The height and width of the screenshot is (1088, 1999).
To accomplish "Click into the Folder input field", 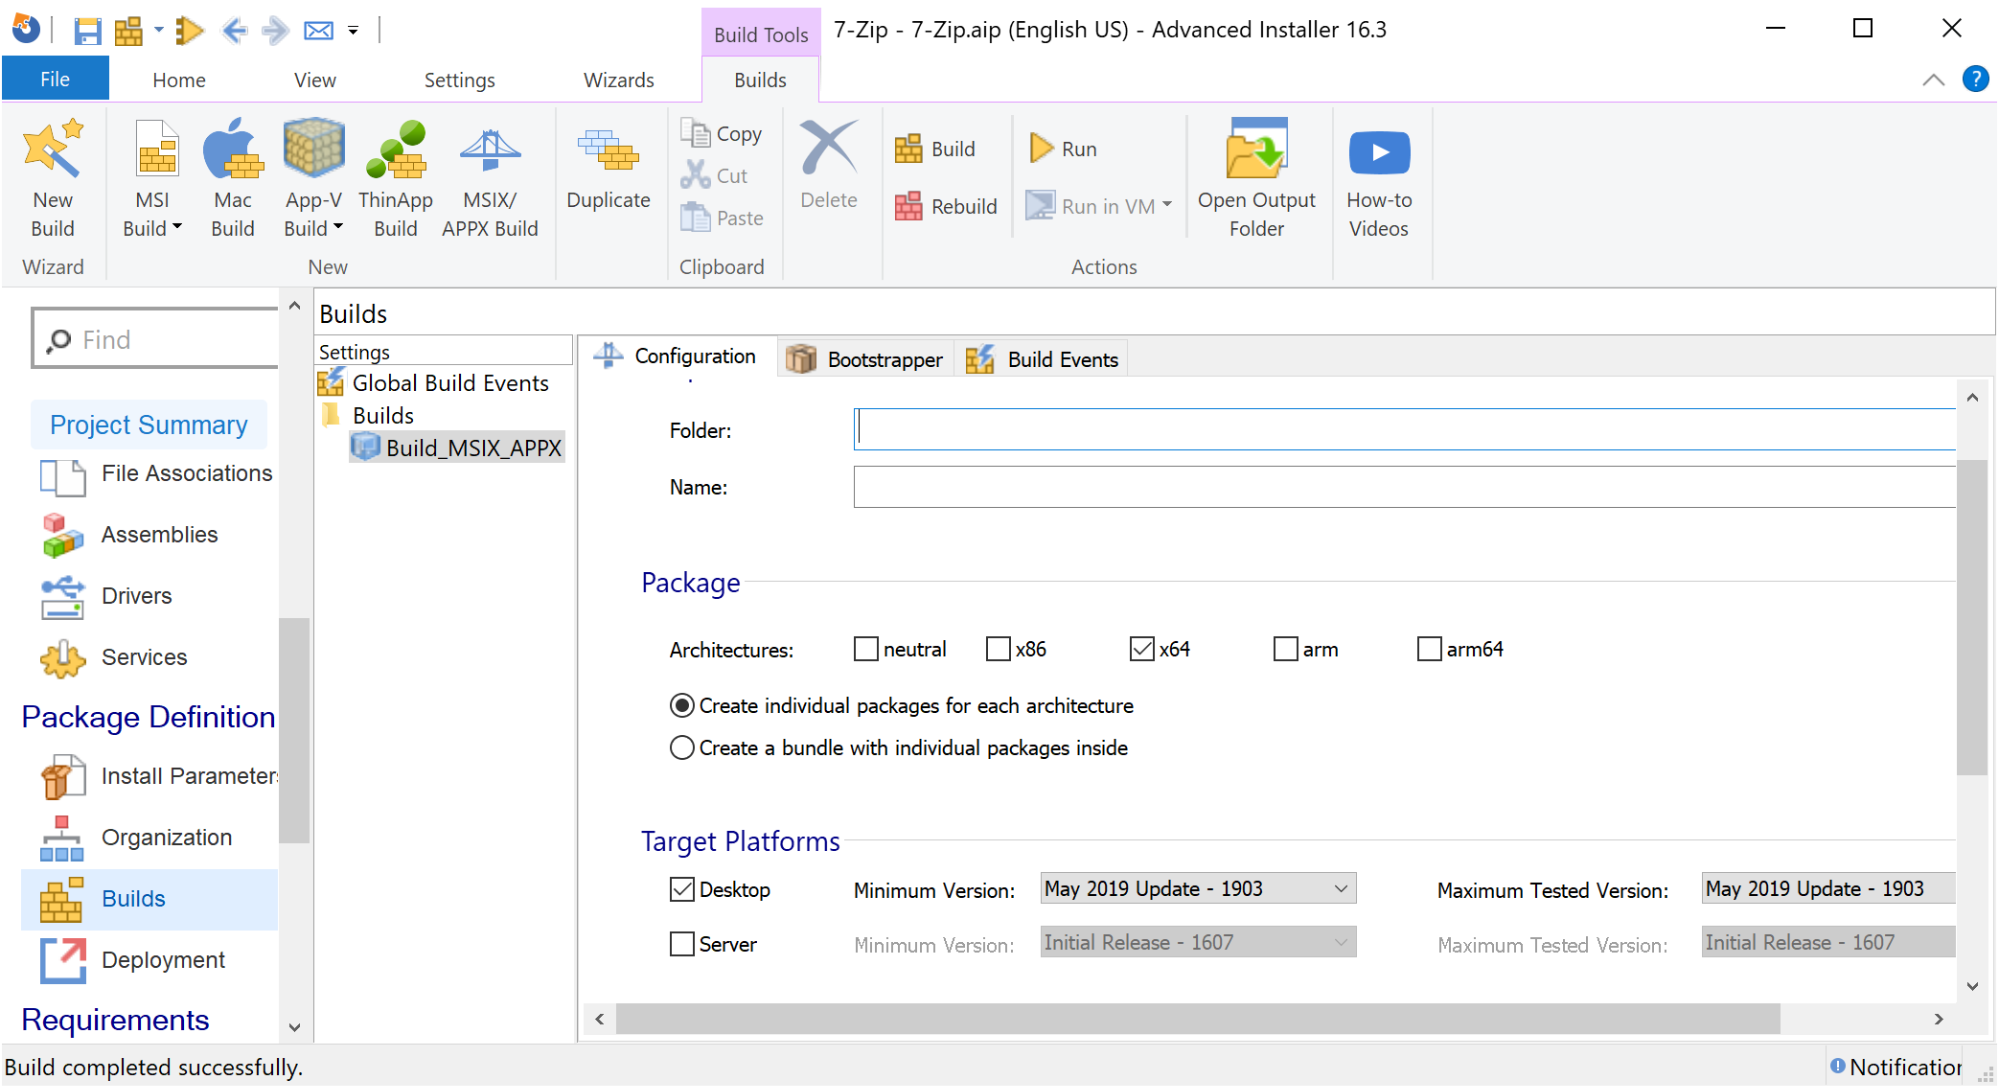I will (x=1404, y=429).
